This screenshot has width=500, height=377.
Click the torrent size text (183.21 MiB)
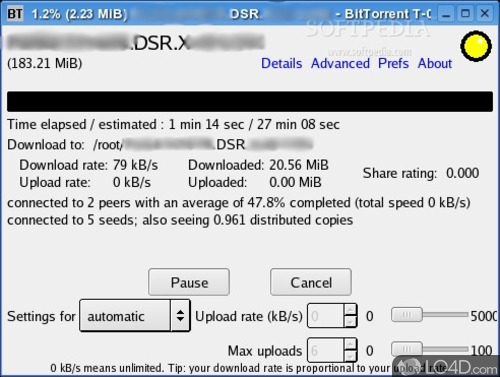[x=45, y=63]
